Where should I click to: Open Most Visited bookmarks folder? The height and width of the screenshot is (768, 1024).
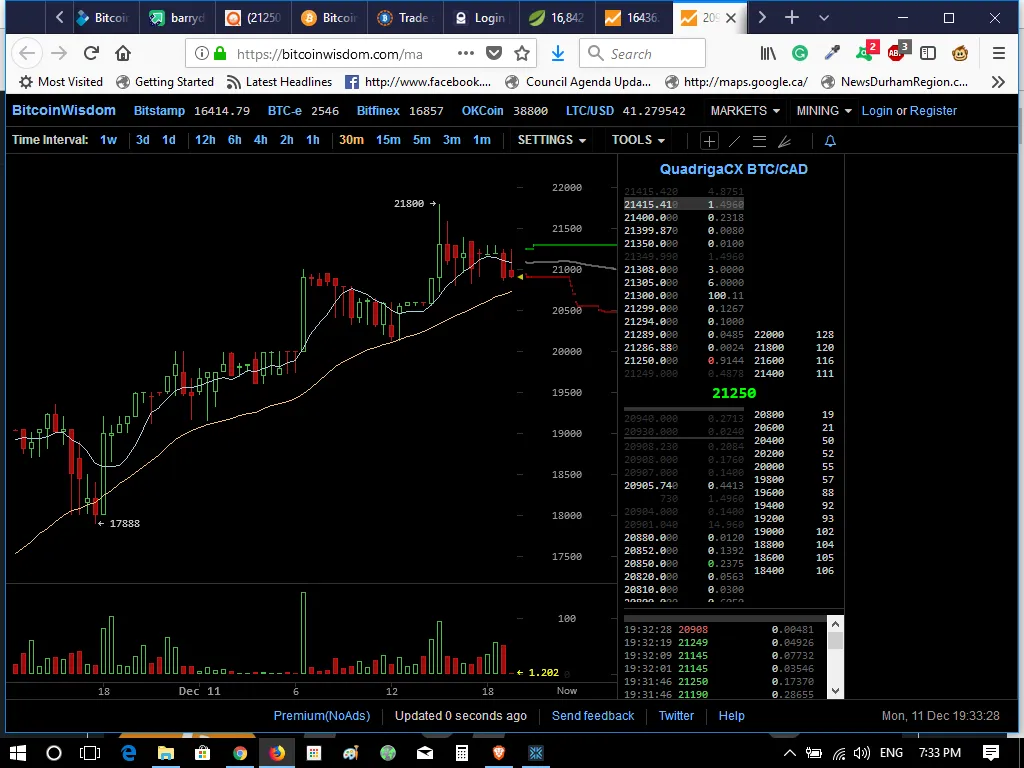(x=61, y=82)
